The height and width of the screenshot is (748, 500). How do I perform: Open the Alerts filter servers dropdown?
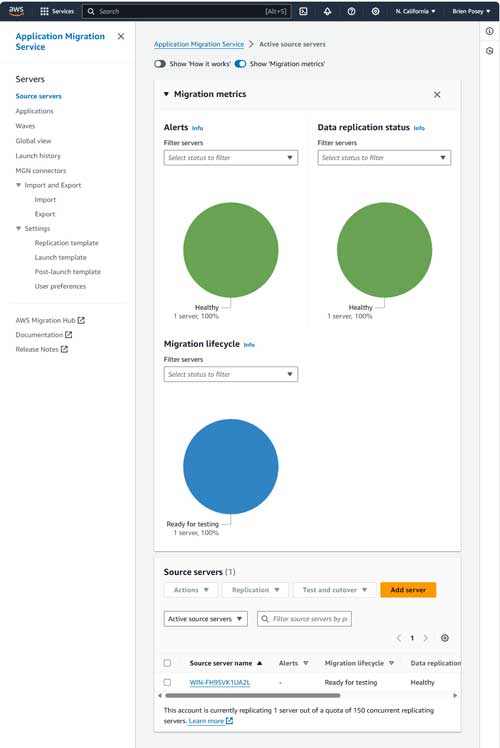(x=231, y=157)
